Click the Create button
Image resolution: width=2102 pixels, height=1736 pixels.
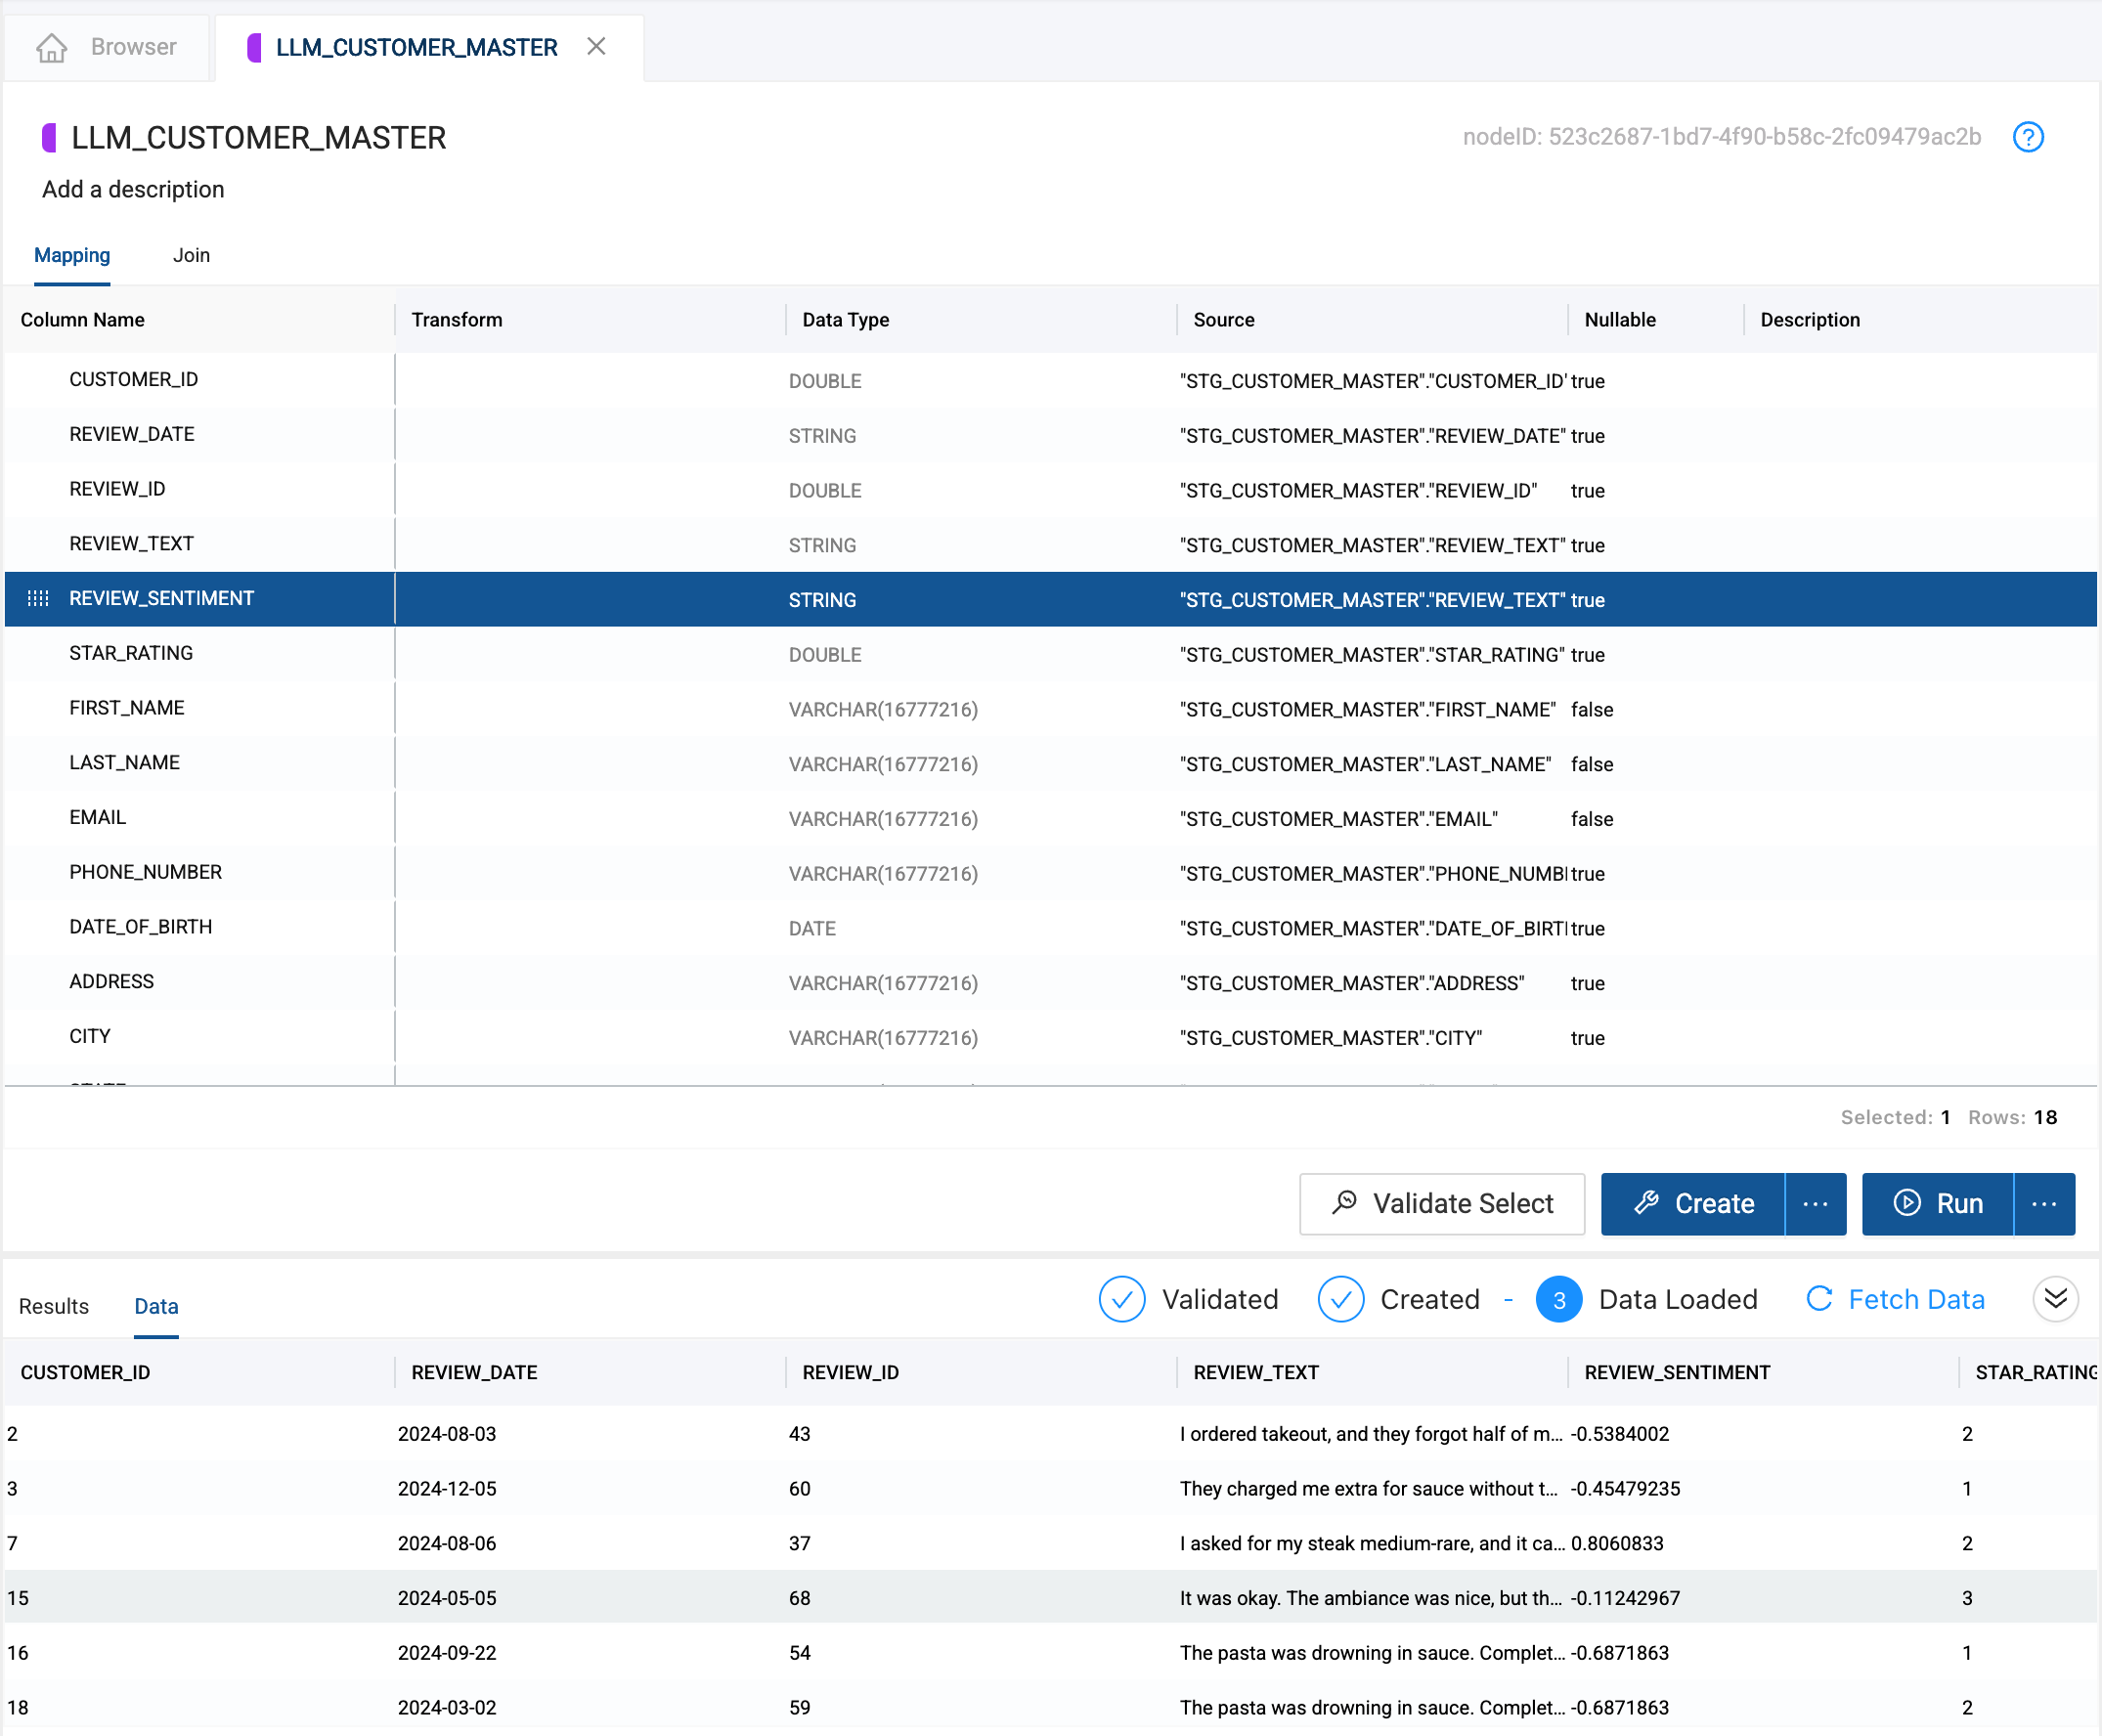(1693, 1203)
